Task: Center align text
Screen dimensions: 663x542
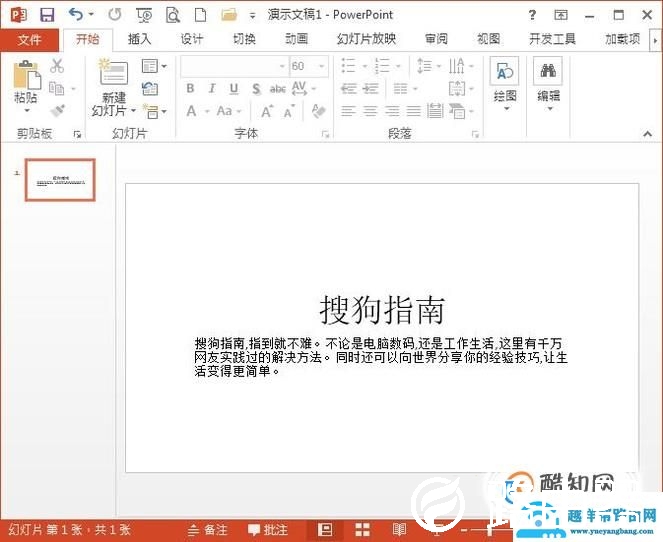Action: pos(370,111)
